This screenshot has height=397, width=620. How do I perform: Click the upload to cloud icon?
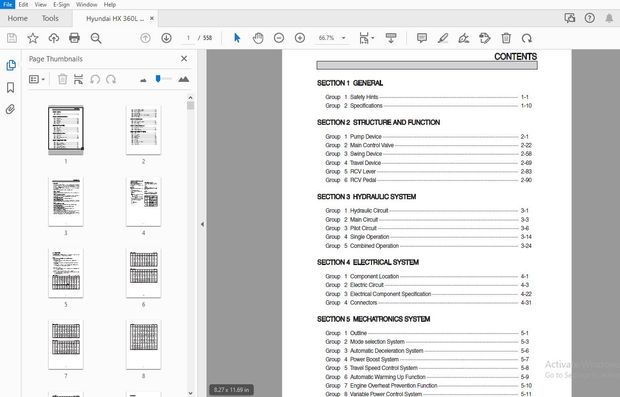point(53,38)
